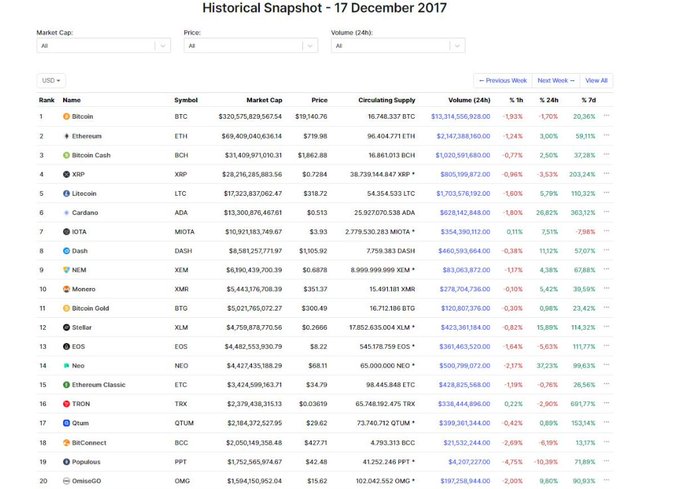The width and height of the screenshot is (679, 489).
Task: Open the Bitcoin name link
Action: 82,117
